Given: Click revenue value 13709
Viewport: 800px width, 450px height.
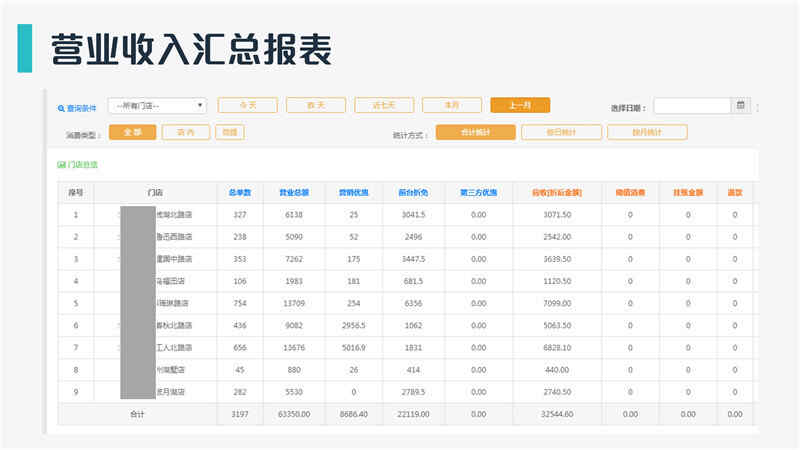Looking at the screenshot, I should click(x=294, y=303).
